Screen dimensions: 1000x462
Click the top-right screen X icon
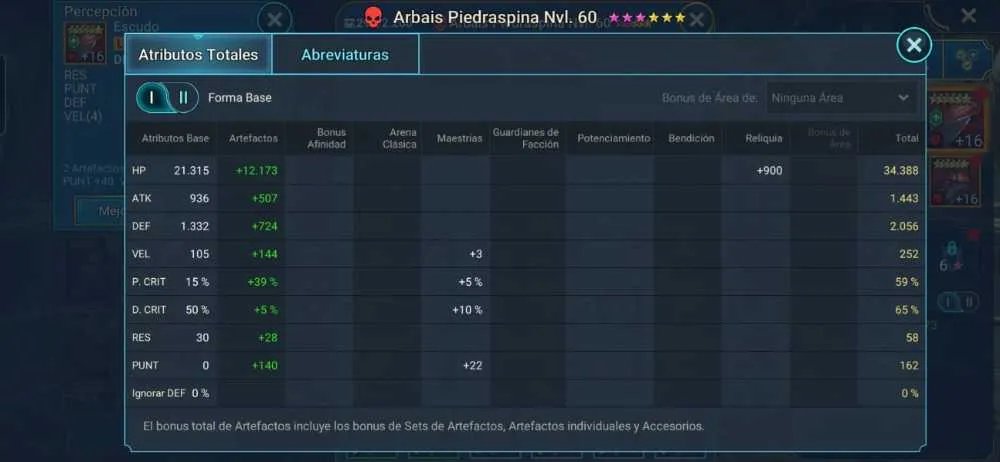pos(968,16)
